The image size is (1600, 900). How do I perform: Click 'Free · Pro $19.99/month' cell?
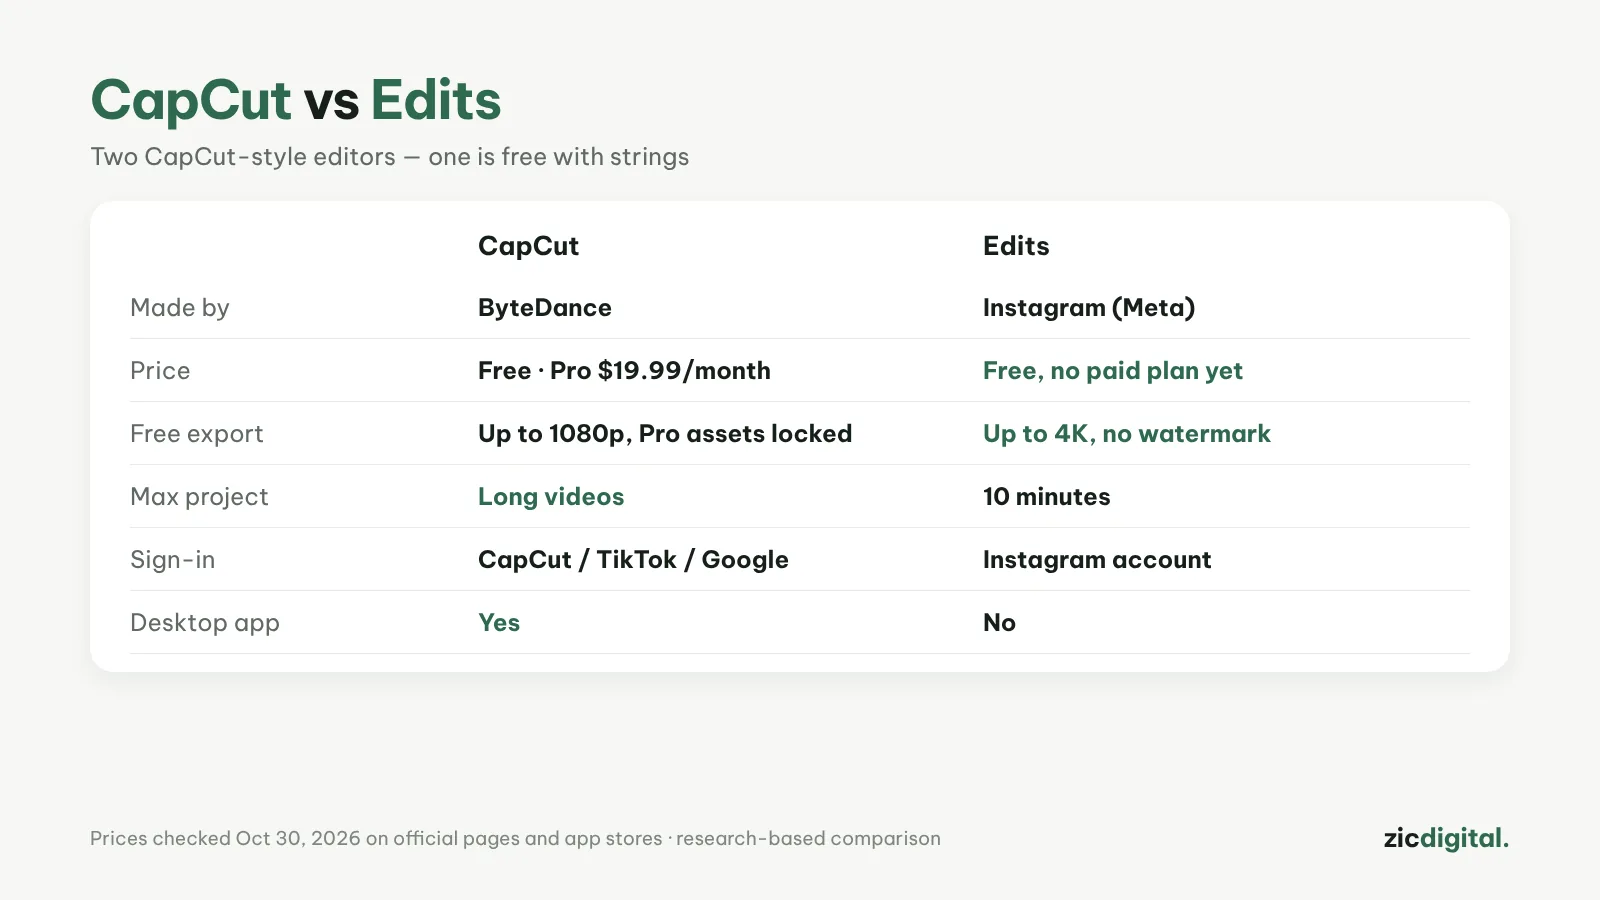point(624,371)
